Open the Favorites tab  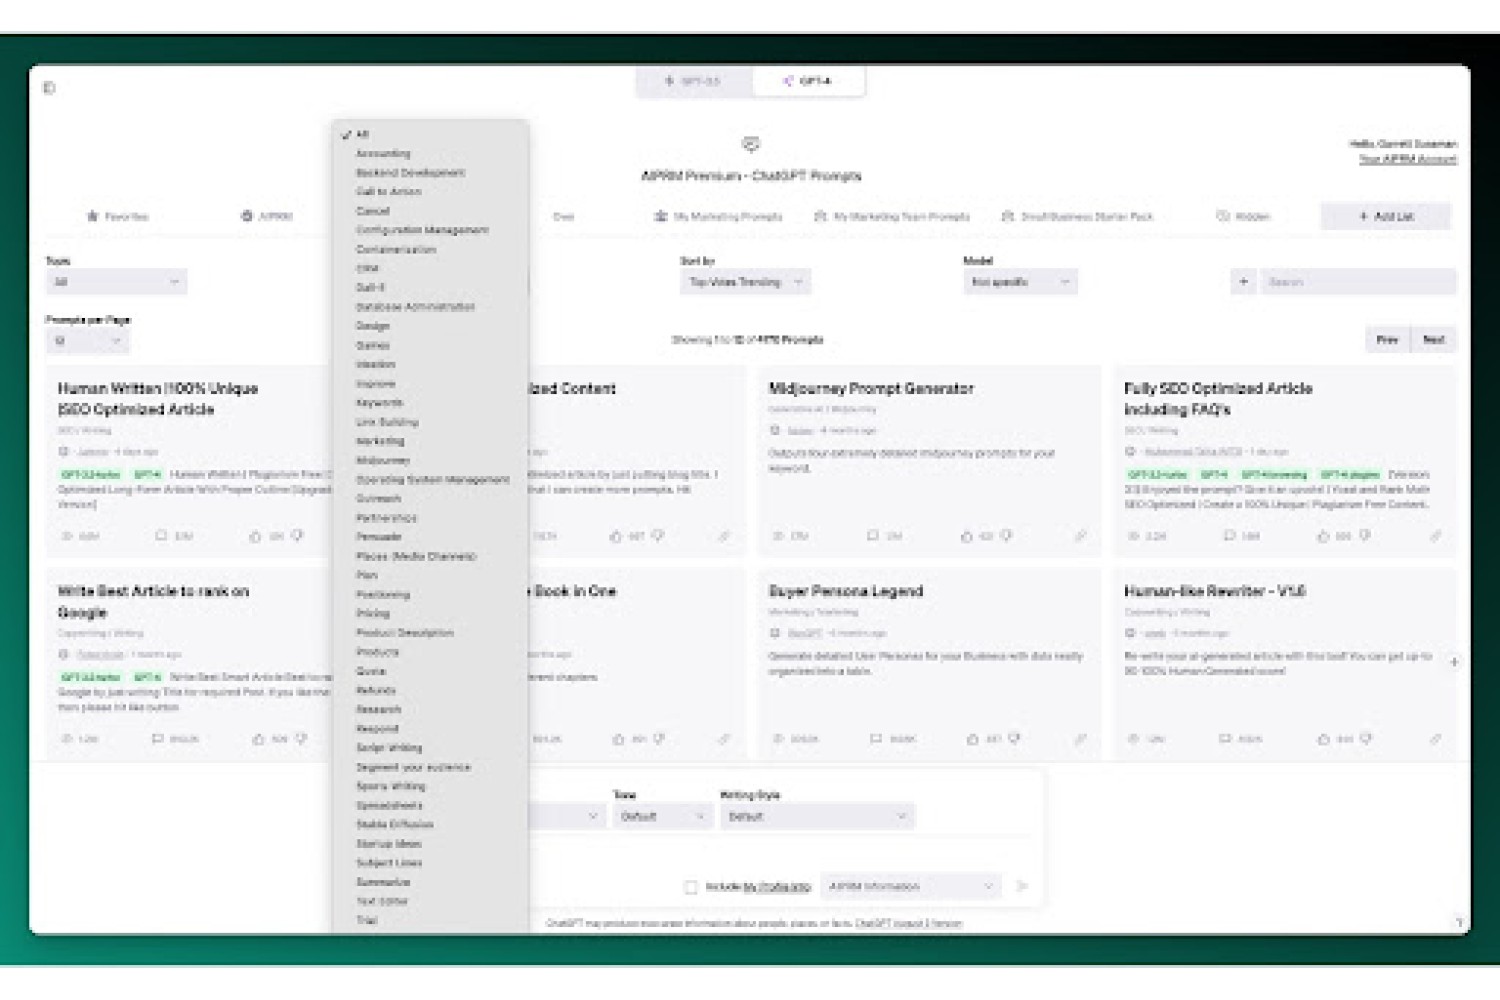tap(118, 216)
